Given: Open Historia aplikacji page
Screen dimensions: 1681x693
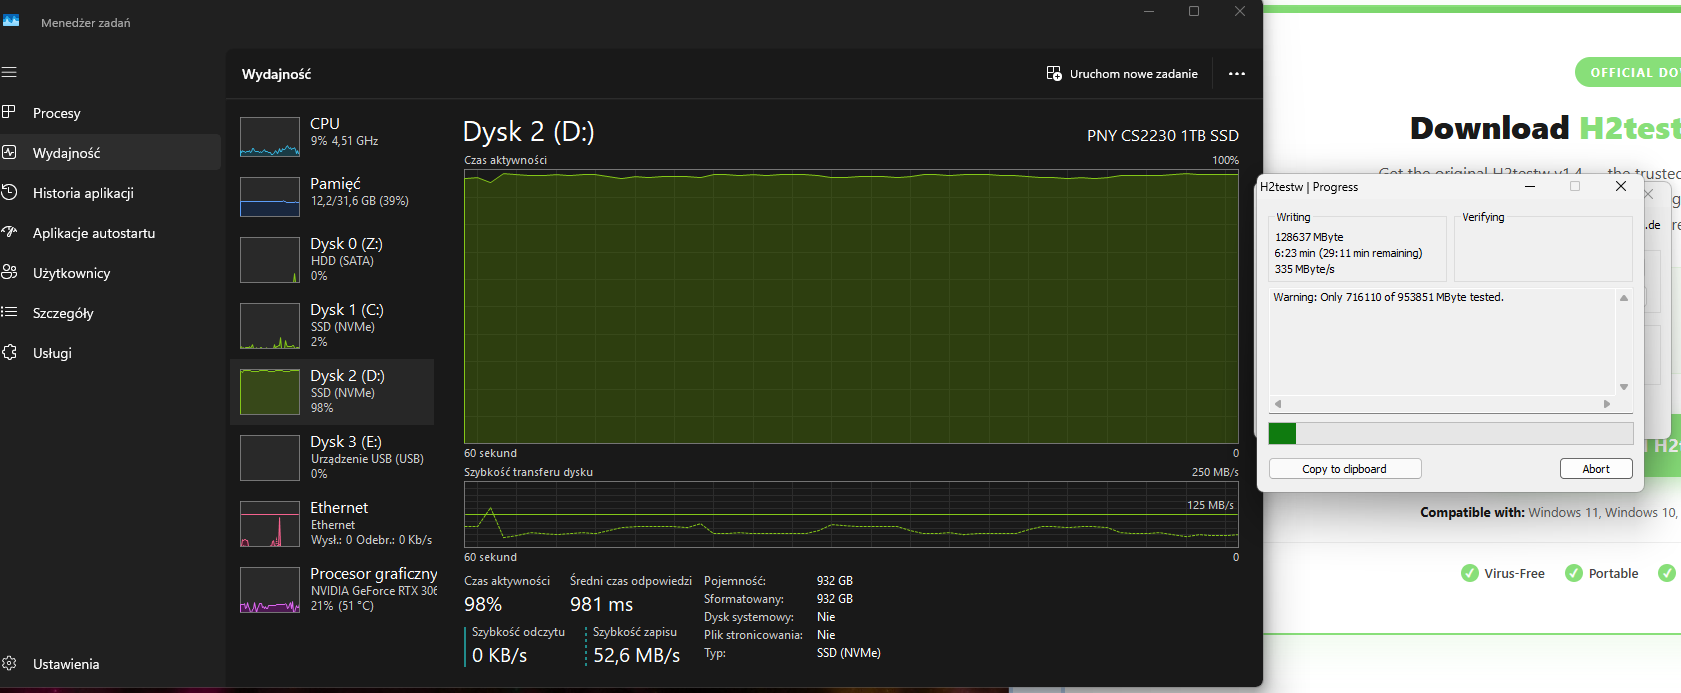Looking at the screenshot, I should 110,193.
